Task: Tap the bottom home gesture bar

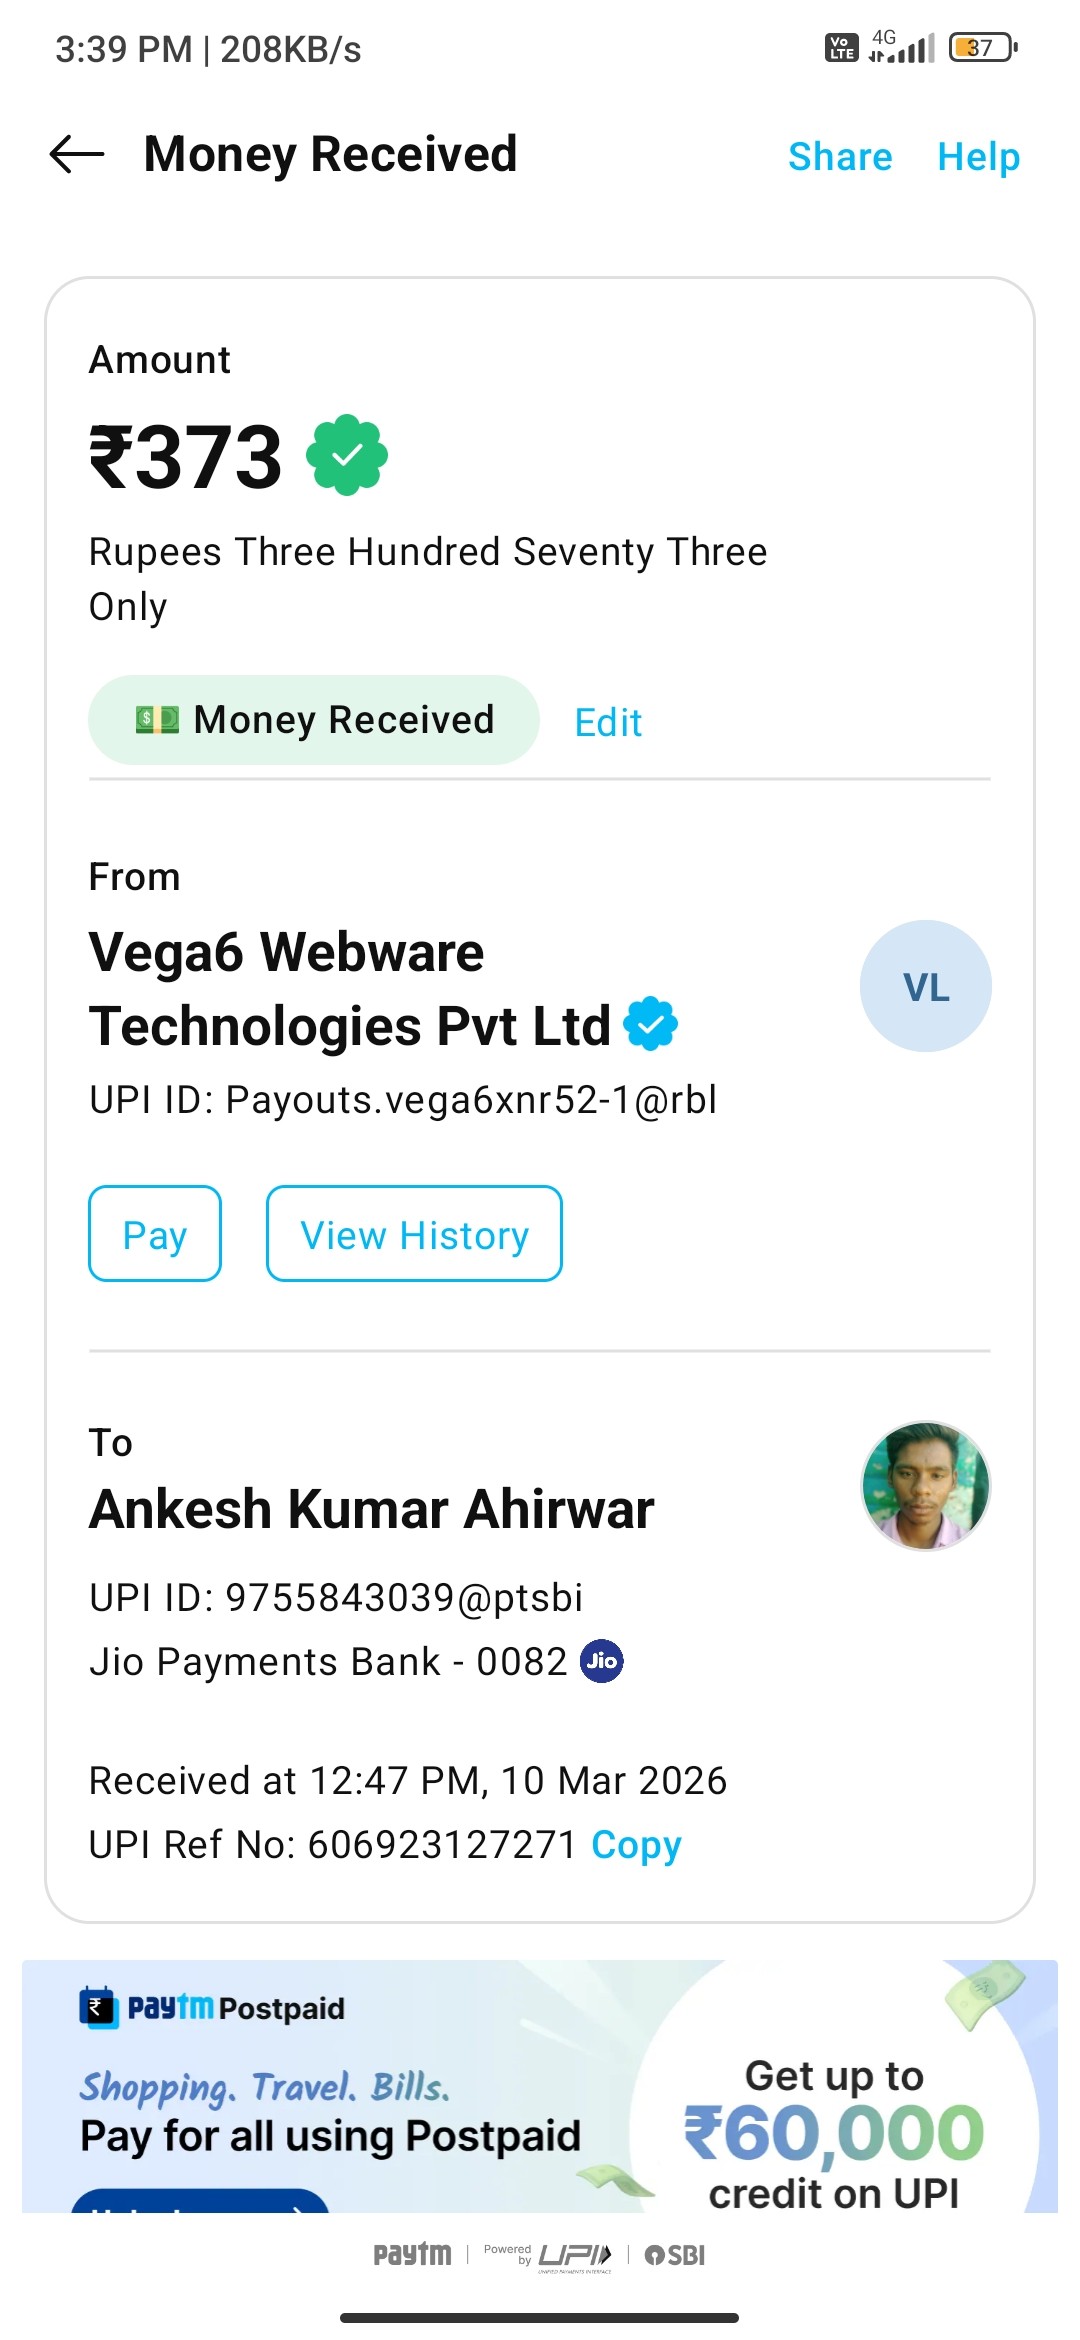Action: point(540,2317)
